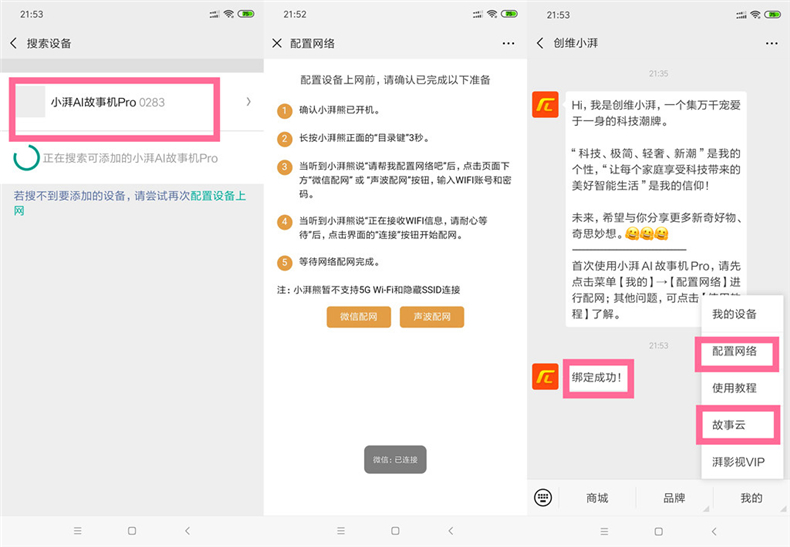
Task: Open the 我的 bottom menu
Action: [x=751, y=498]
